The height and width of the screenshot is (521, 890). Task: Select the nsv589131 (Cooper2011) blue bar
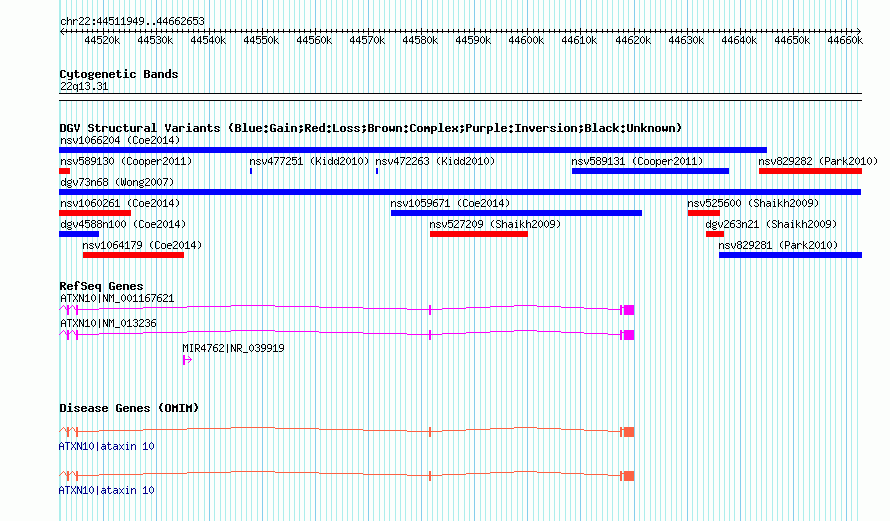coord(650,171)
